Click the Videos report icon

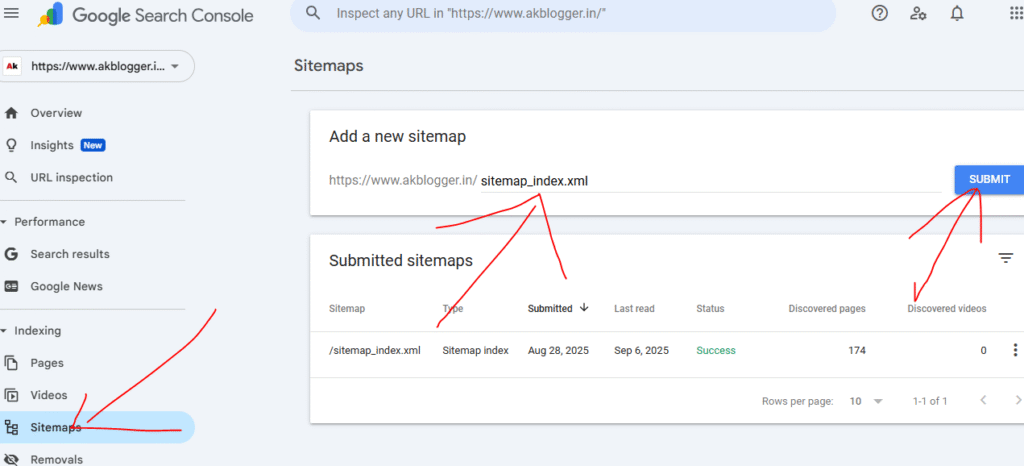coord(11,395)
